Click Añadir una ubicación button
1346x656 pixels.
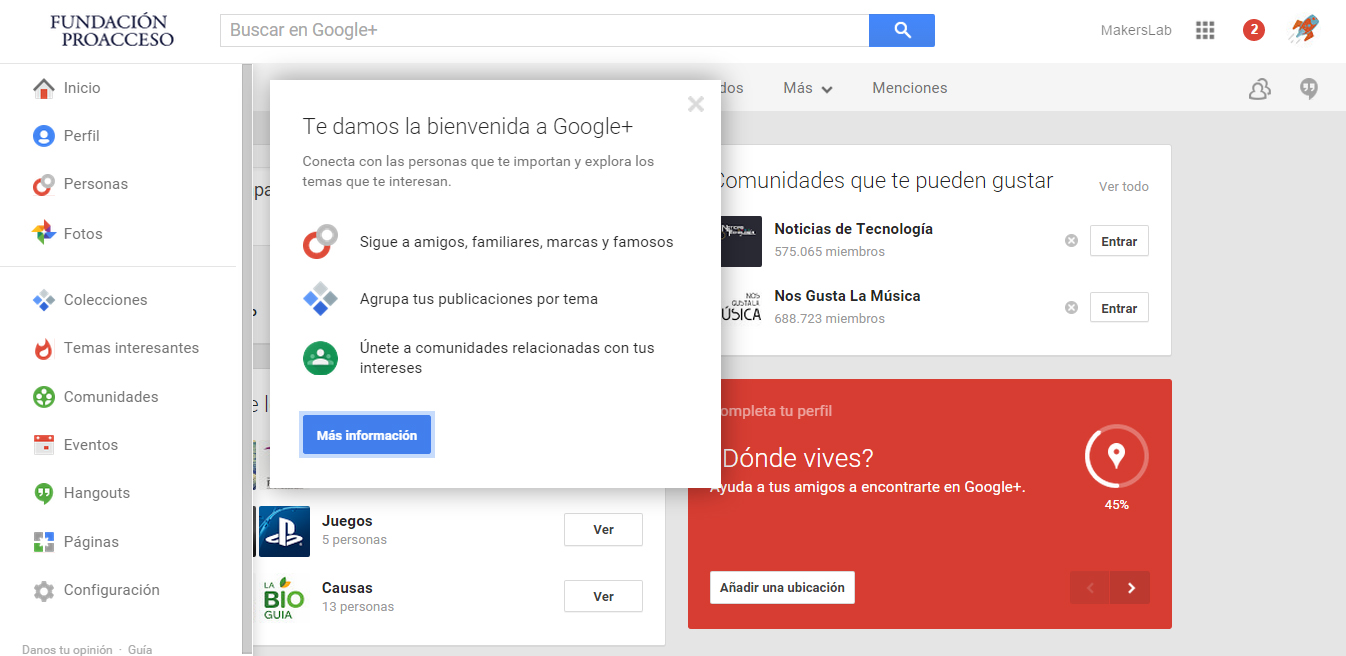[x=782, y=587]
